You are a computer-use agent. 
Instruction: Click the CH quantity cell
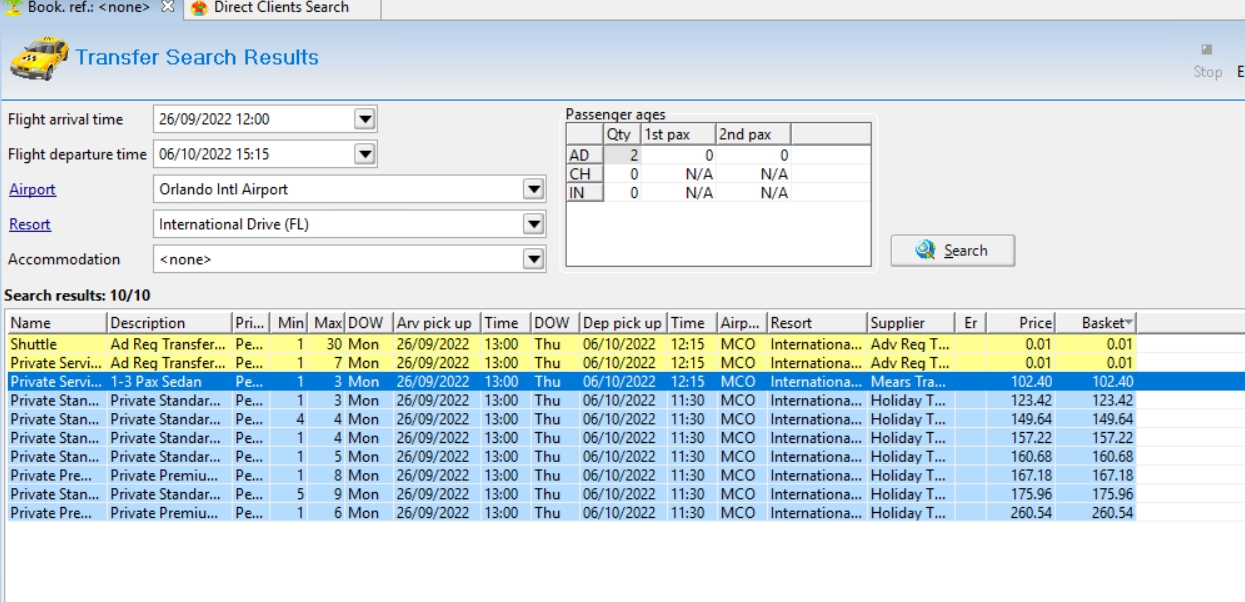pyautogui.click(x=622, y=174)
